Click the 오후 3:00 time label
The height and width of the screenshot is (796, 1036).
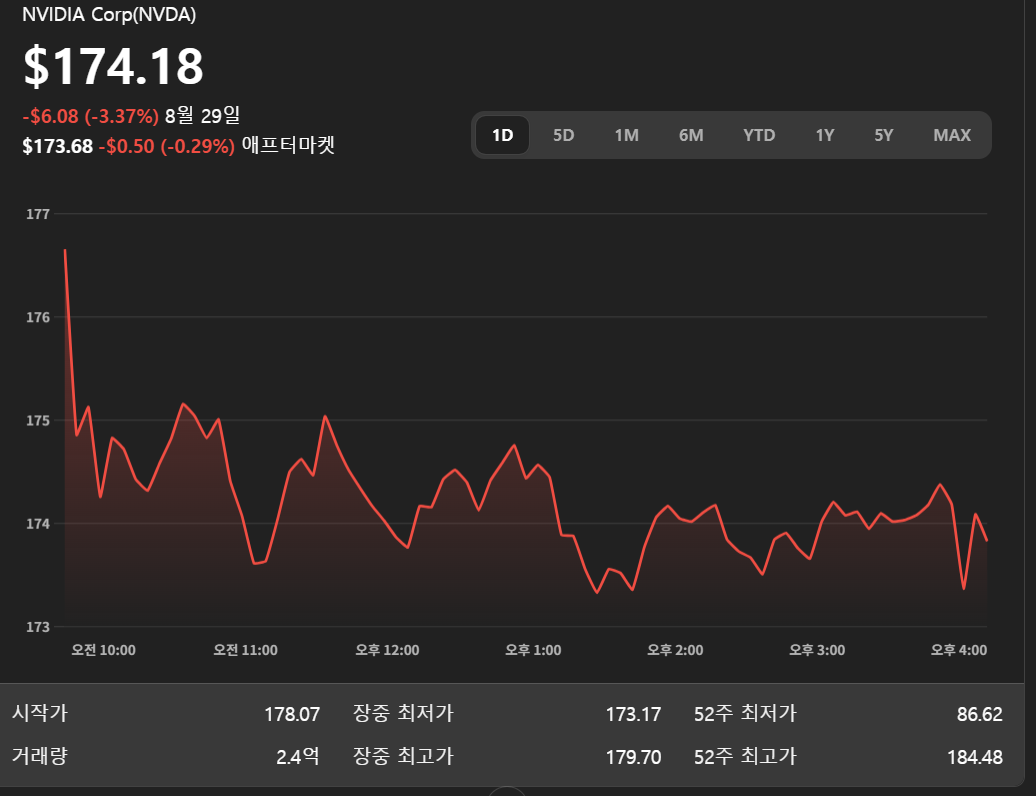(x=817, y=650)
